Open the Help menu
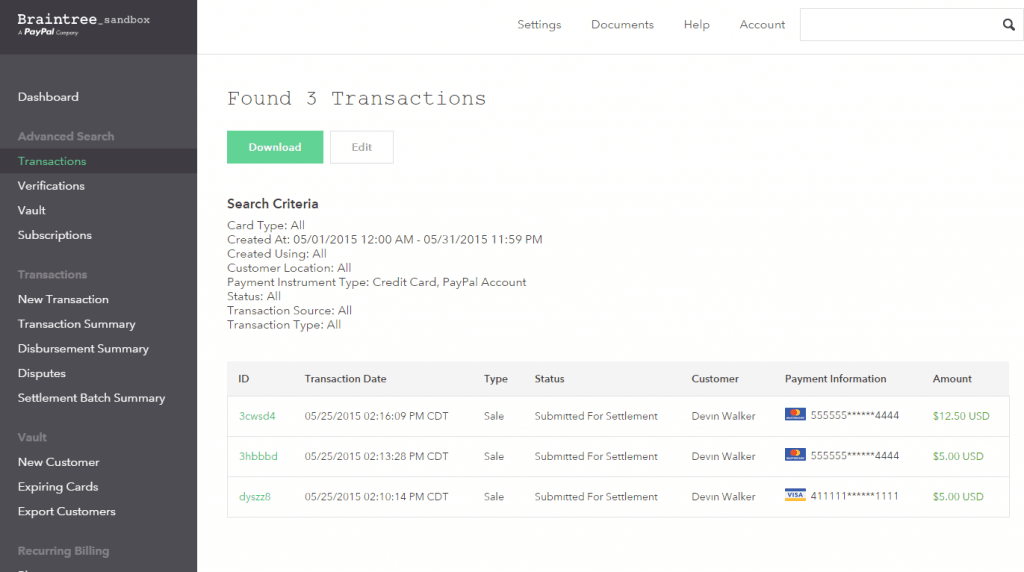The height and width of the screenshot is (572, 1024). click(697, 25)
